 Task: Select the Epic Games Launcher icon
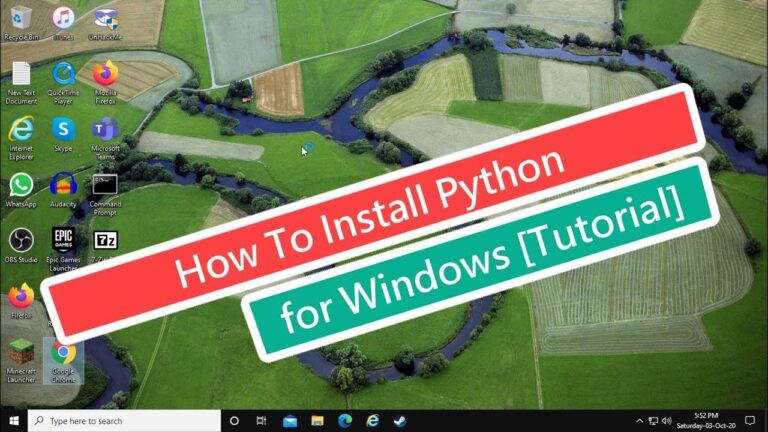pyautogui.click(x=63, y=249)
